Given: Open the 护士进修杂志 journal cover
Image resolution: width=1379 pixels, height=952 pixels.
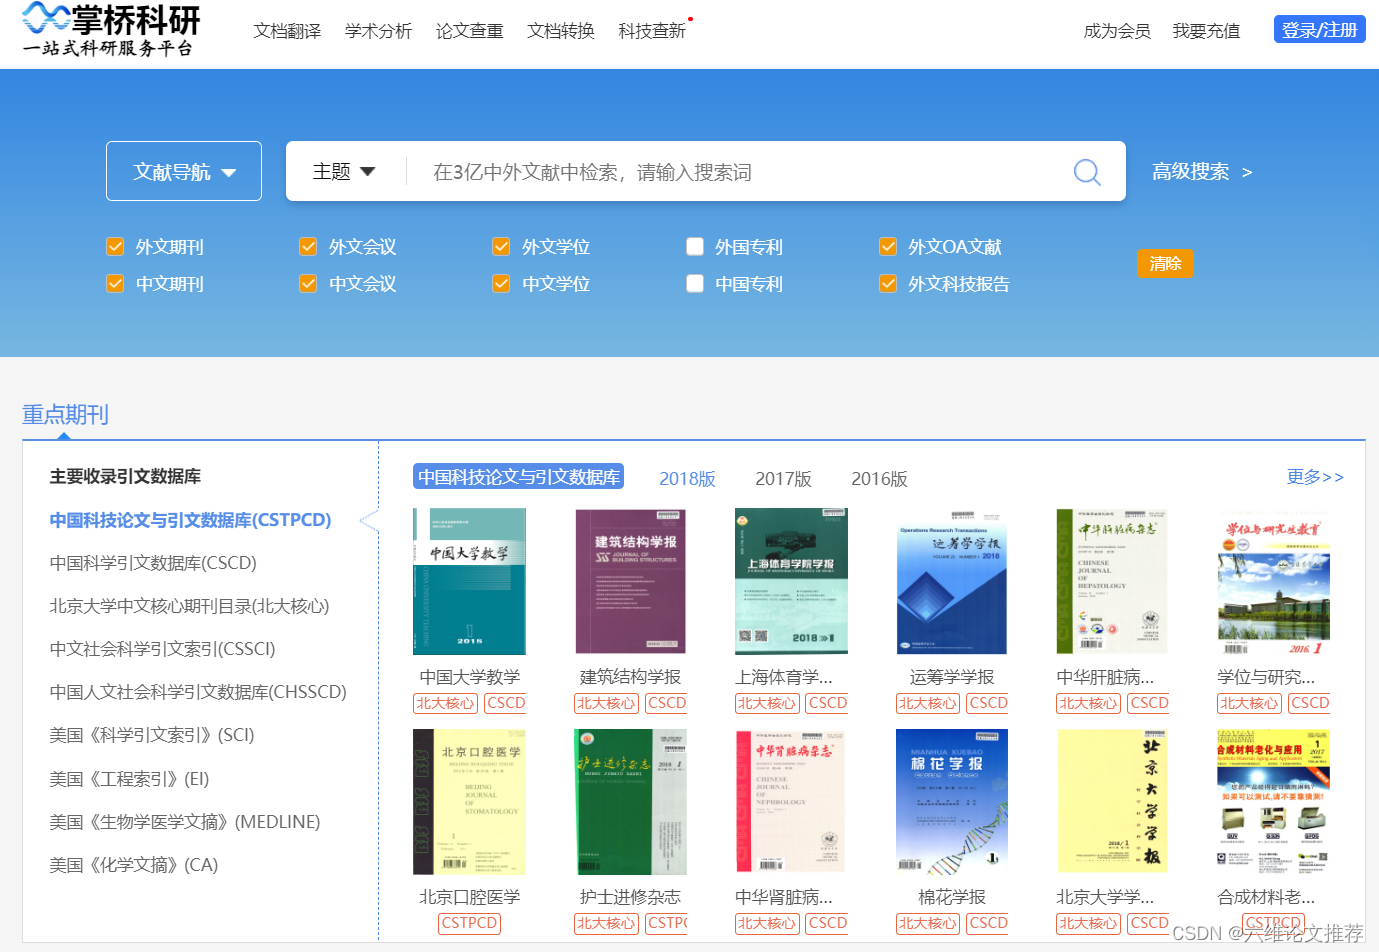Looking at the screenshot, I should pos(630,802).
